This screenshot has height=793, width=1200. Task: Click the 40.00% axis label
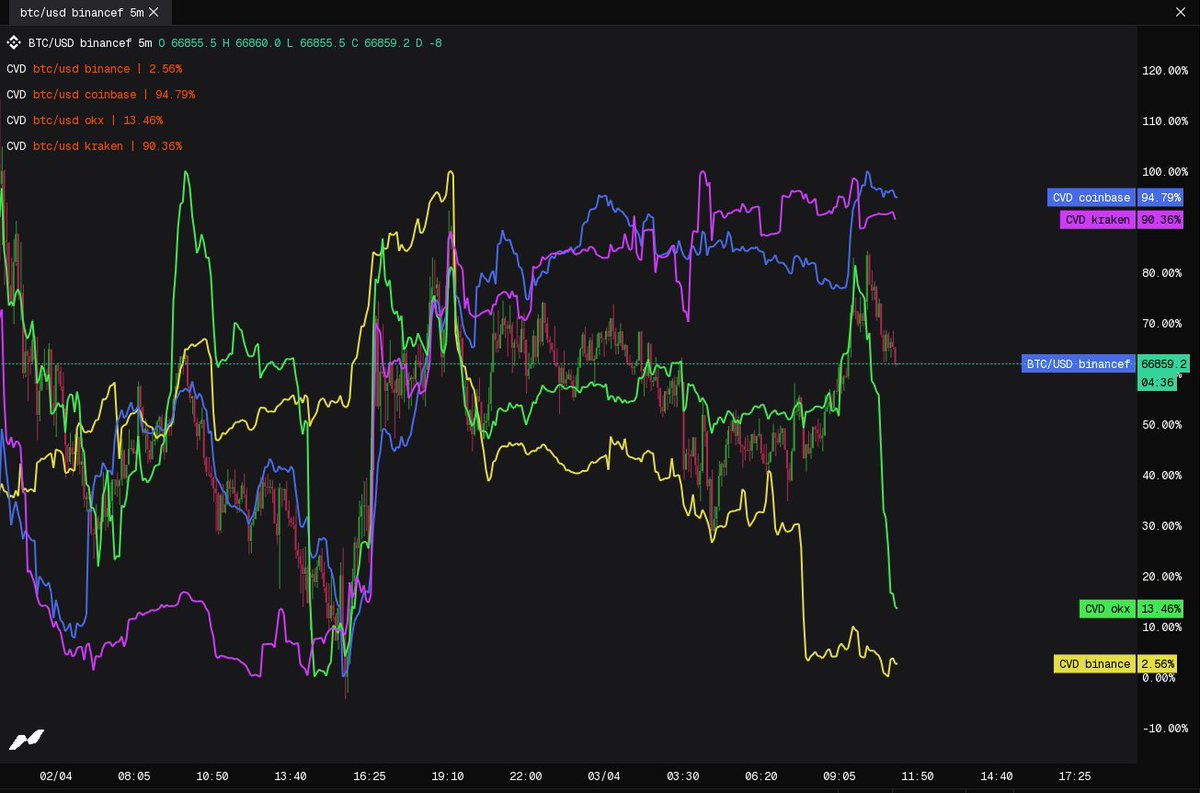[1164, 476]
